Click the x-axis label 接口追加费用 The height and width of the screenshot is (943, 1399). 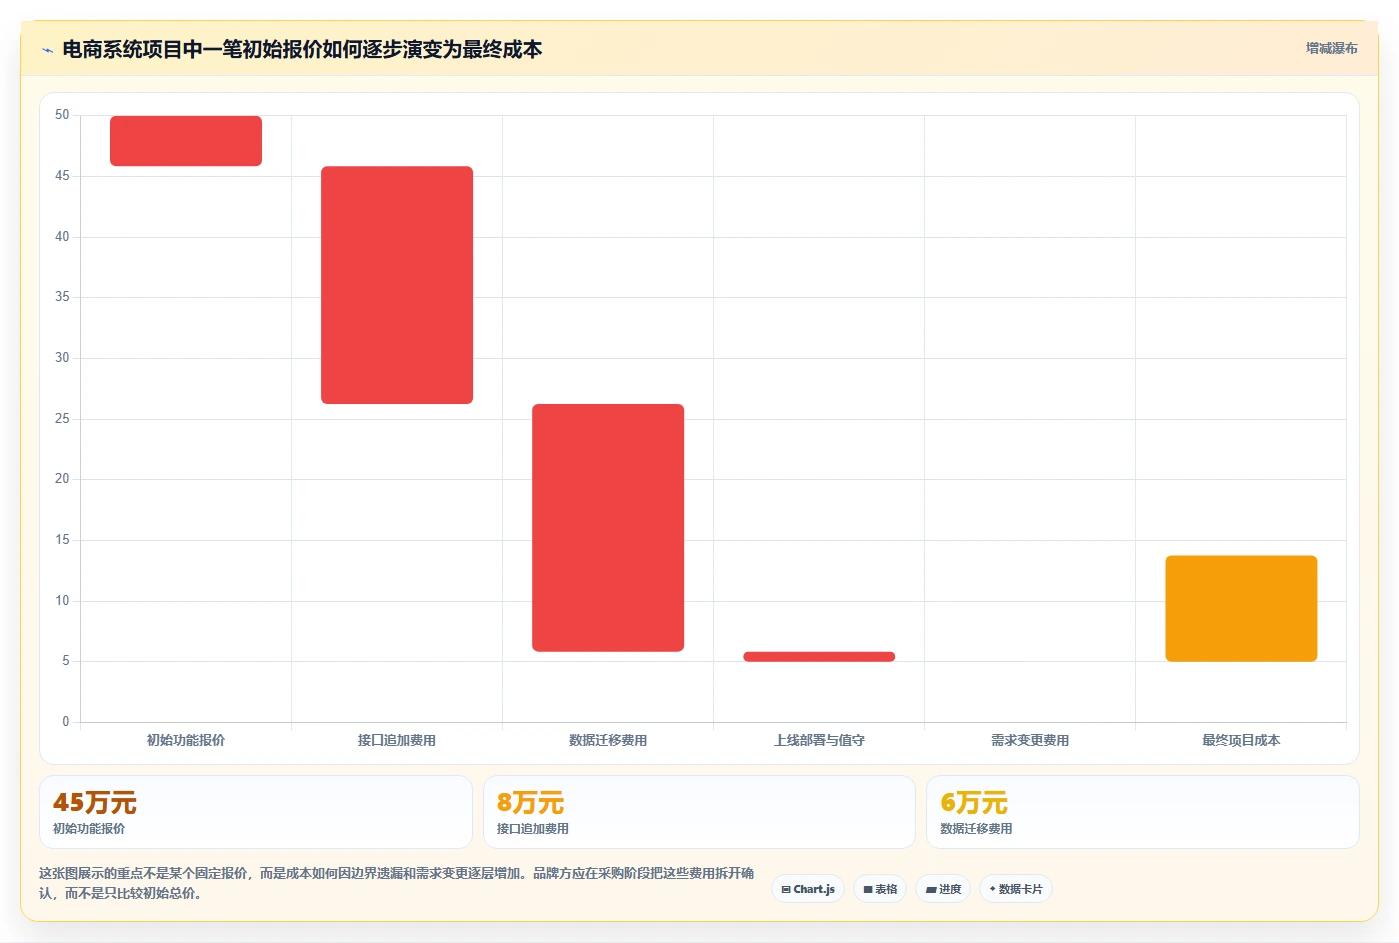click(397, 740)
